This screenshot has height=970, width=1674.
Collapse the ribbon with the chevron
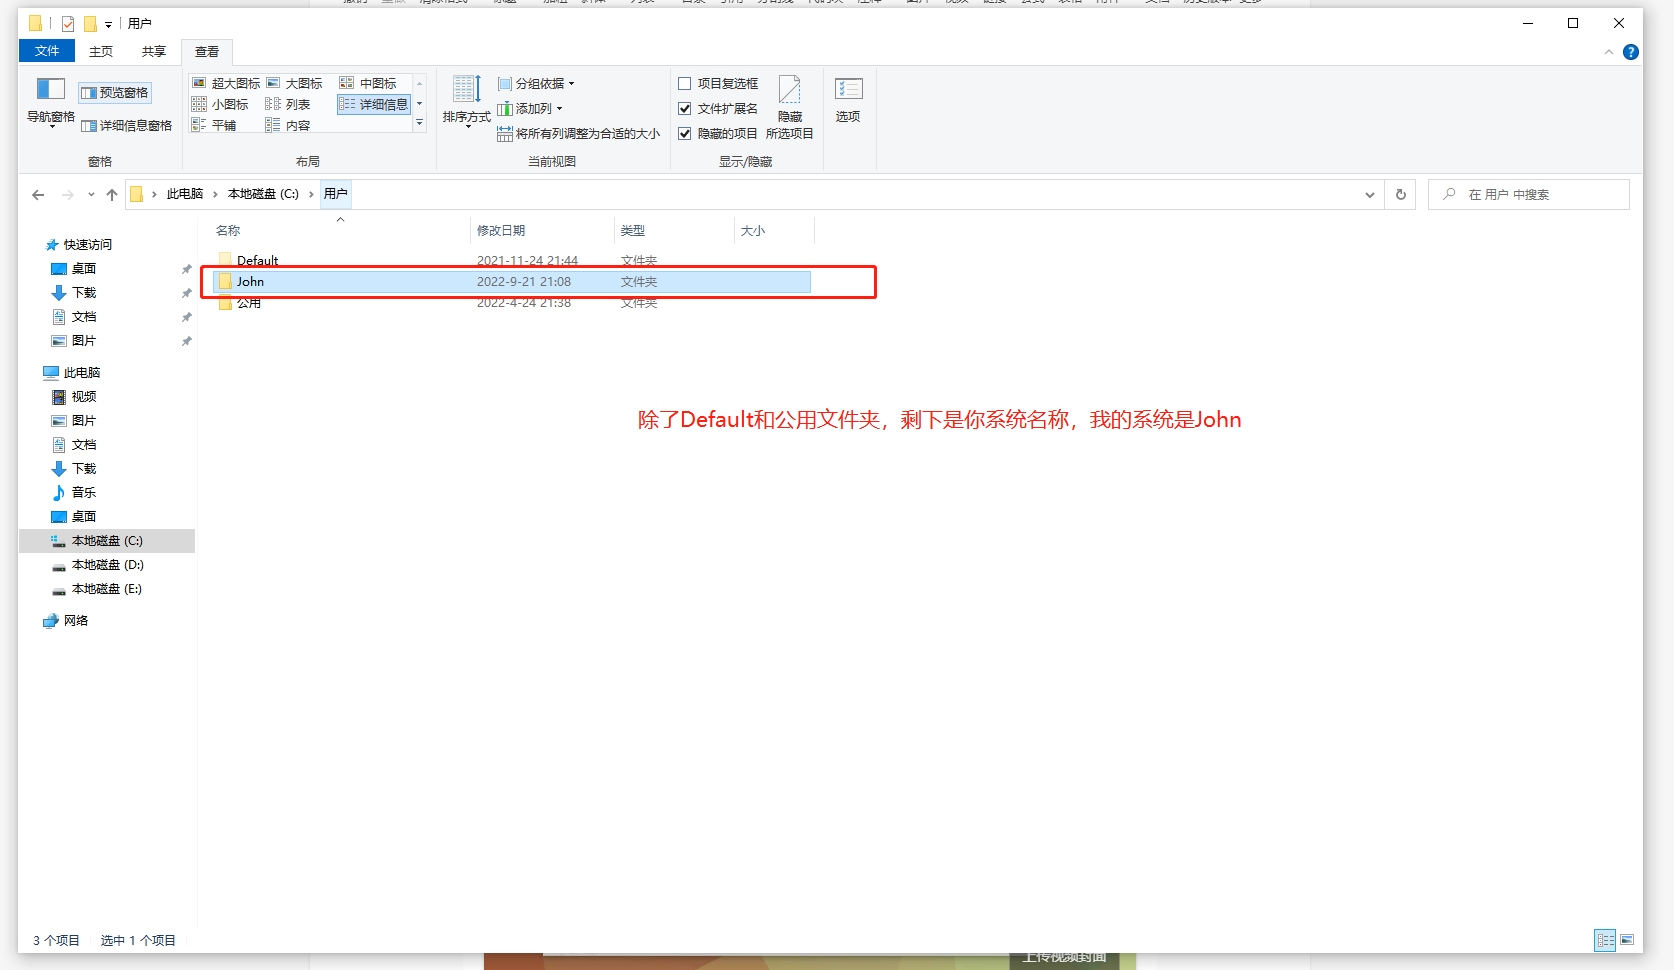1609,52
